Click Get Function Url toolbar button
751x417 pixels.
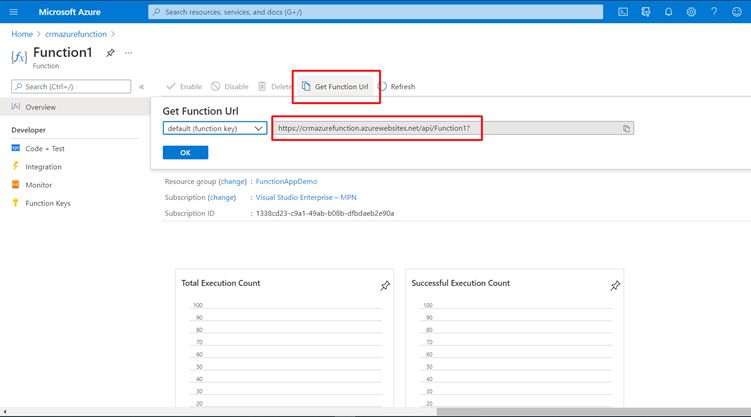[335, 87]
